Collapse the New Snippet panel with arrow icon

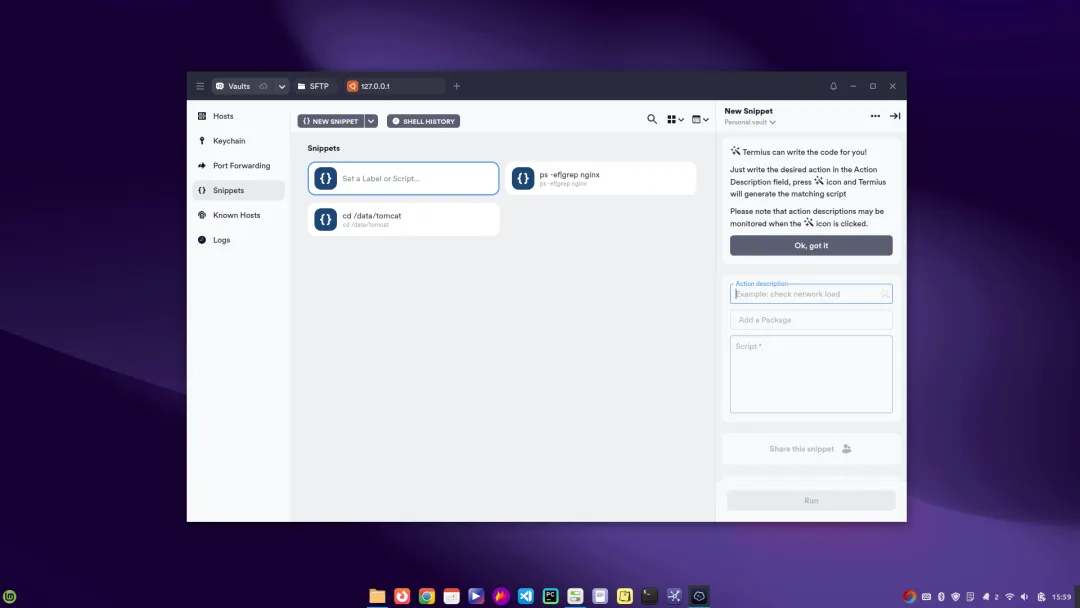click(895, 116)
